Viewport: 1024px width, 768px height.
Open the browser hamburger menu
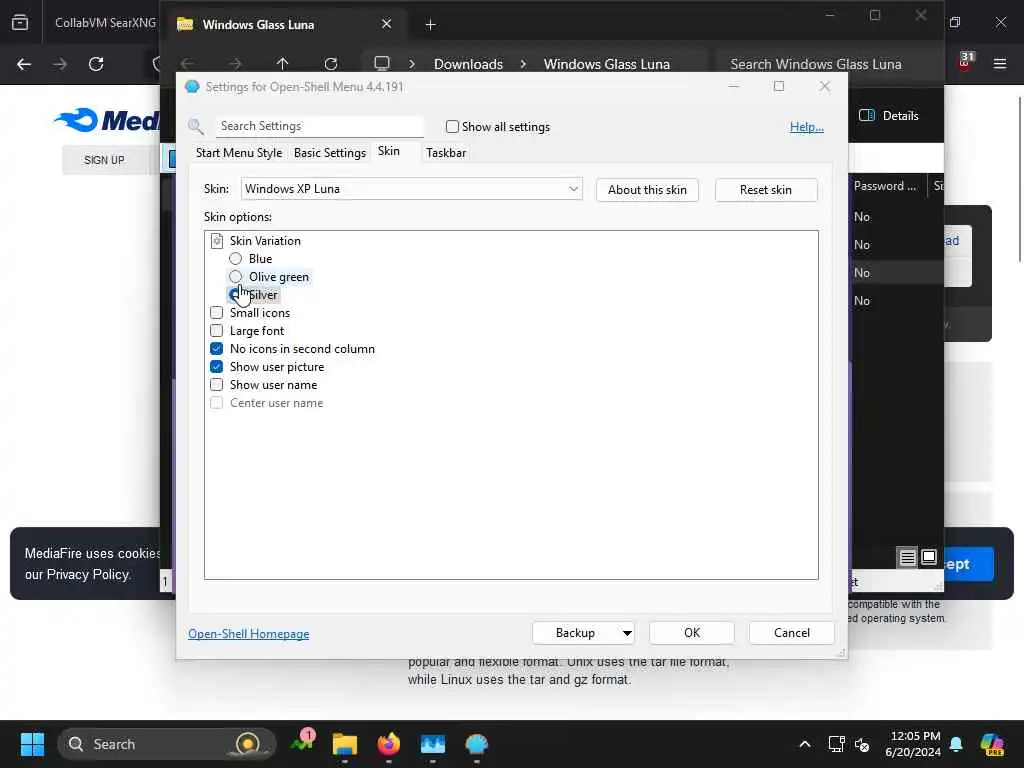tap(1000, 64)
